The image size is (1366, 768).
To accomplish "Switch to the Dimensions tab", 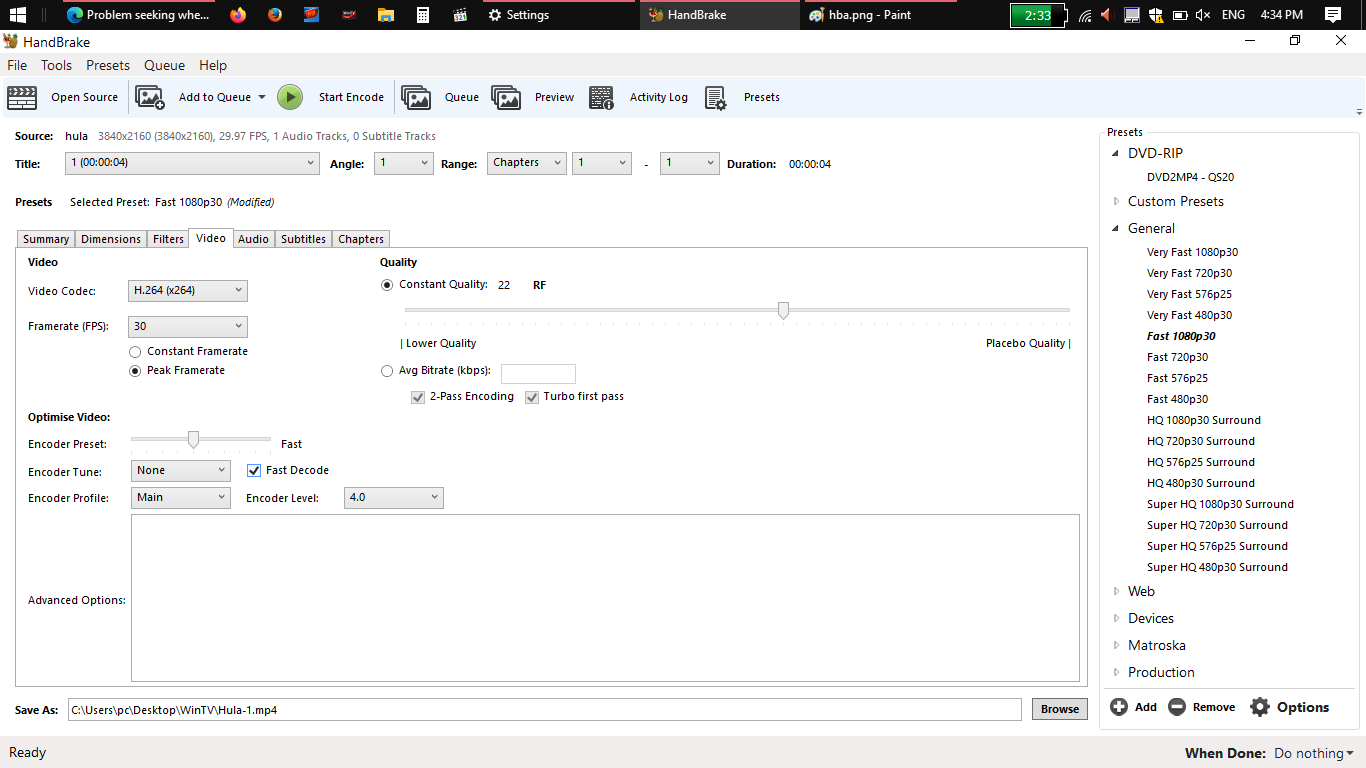I will (x=111, y=239).
